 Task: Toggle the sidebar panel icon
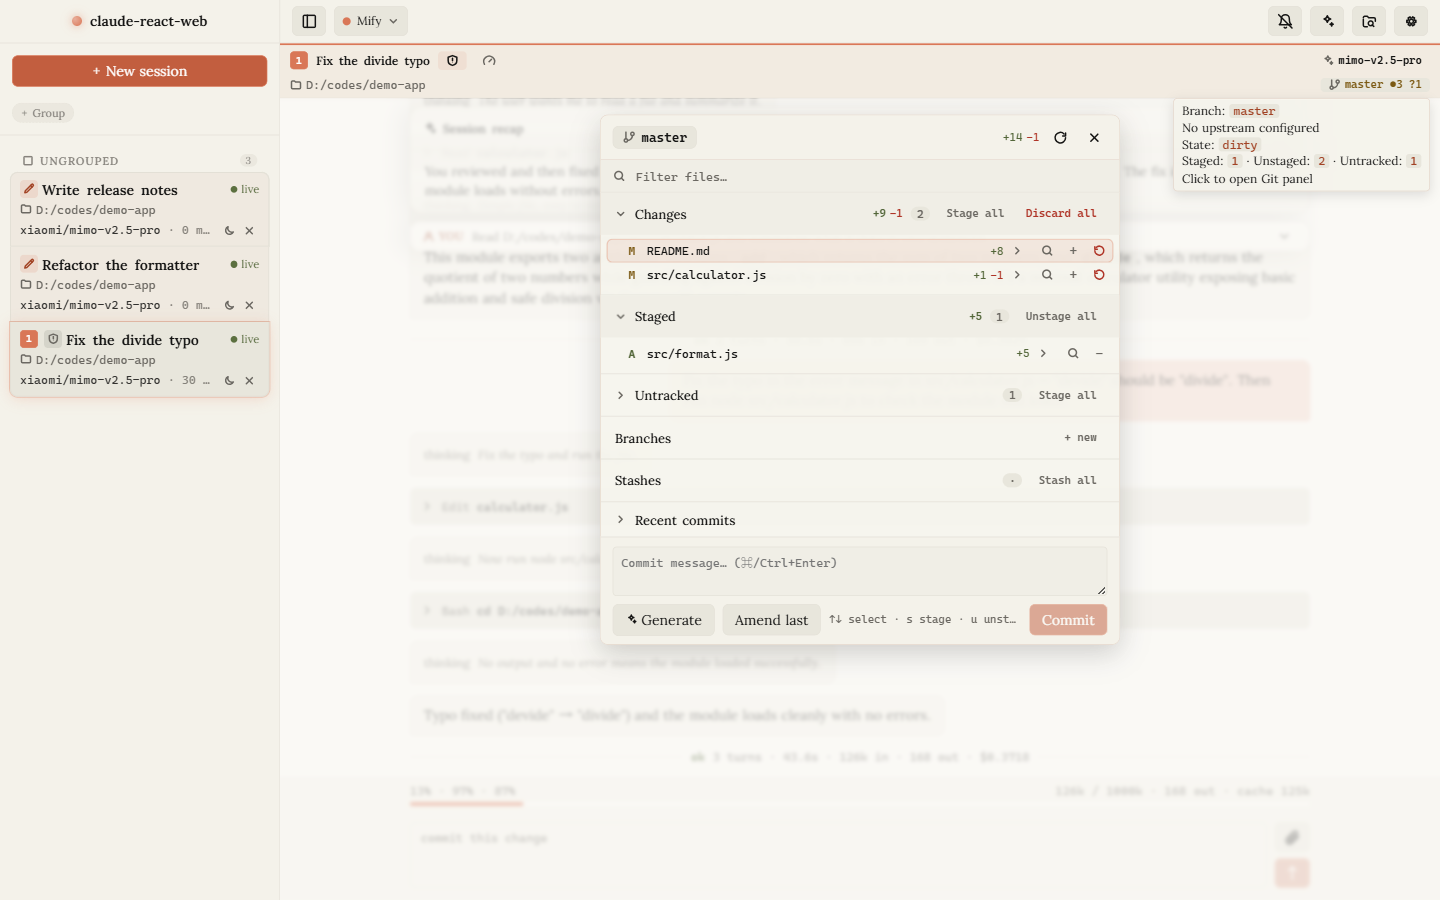click(x=309, y=21)
